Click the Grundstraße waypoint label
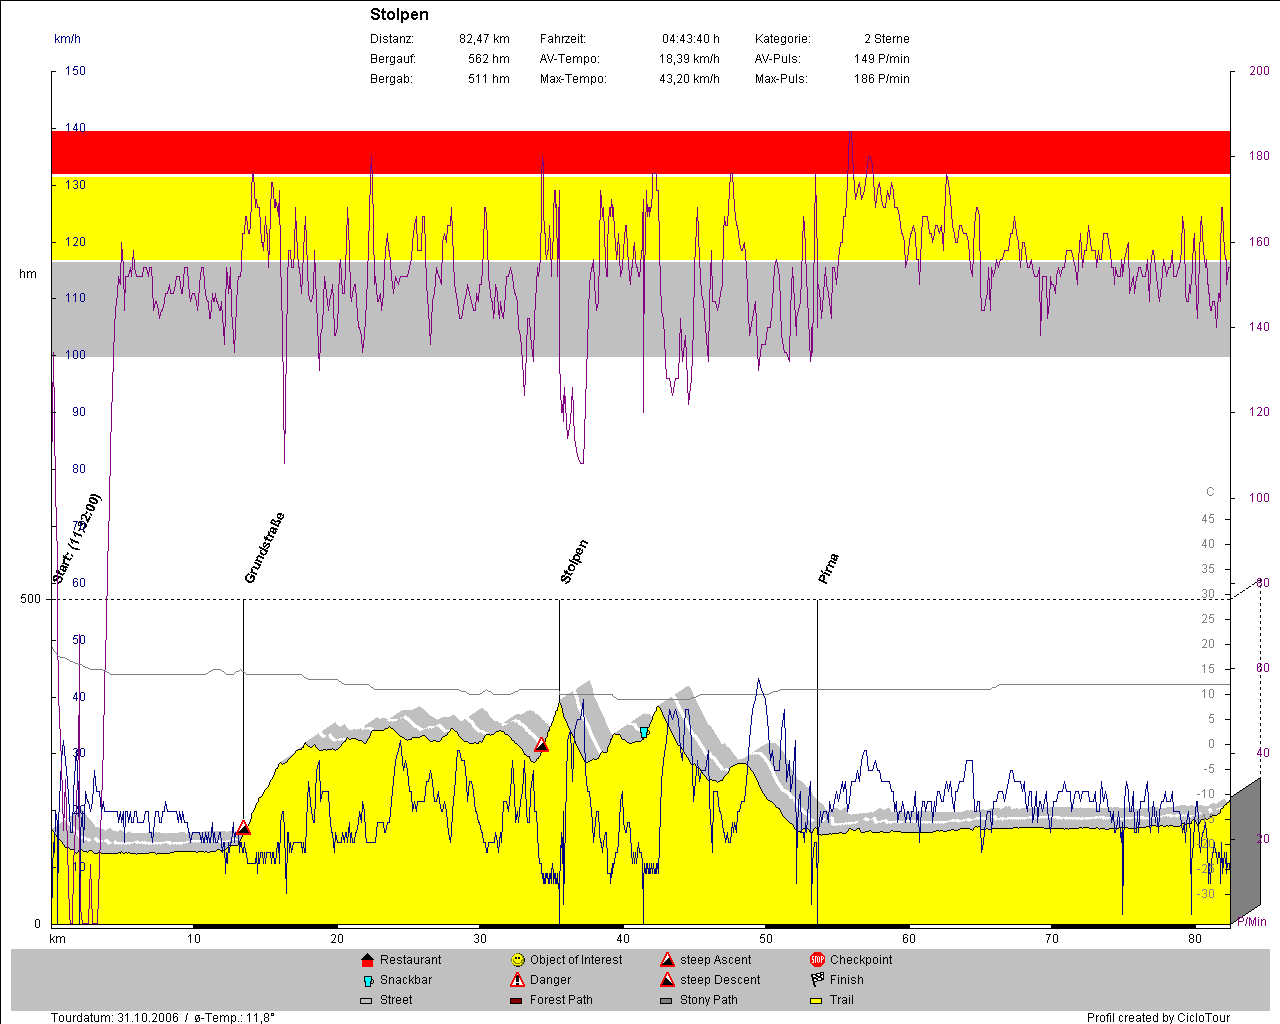Viewport: 1280px width, 1024px height. click(x=265, y=548)
